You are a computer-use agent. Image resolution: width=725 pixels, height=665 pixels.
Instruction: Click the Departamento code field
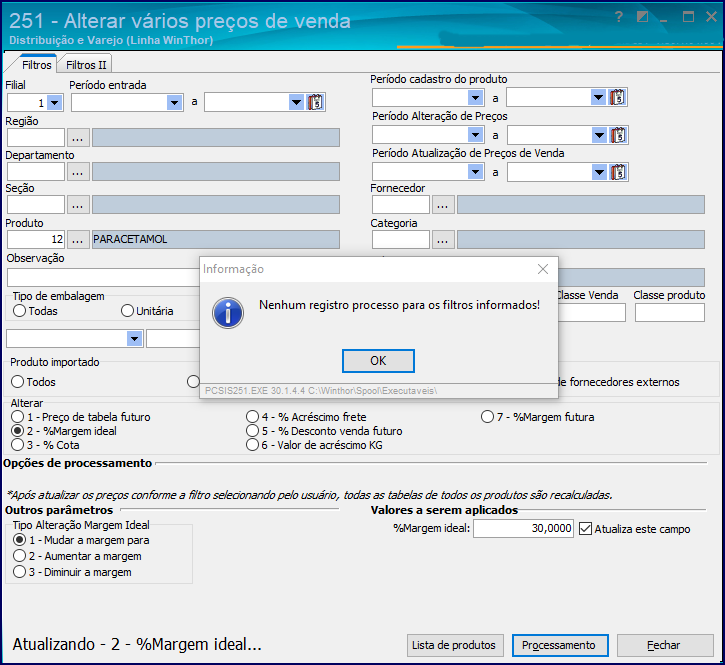pyautogui.click(x=36, y=172)
